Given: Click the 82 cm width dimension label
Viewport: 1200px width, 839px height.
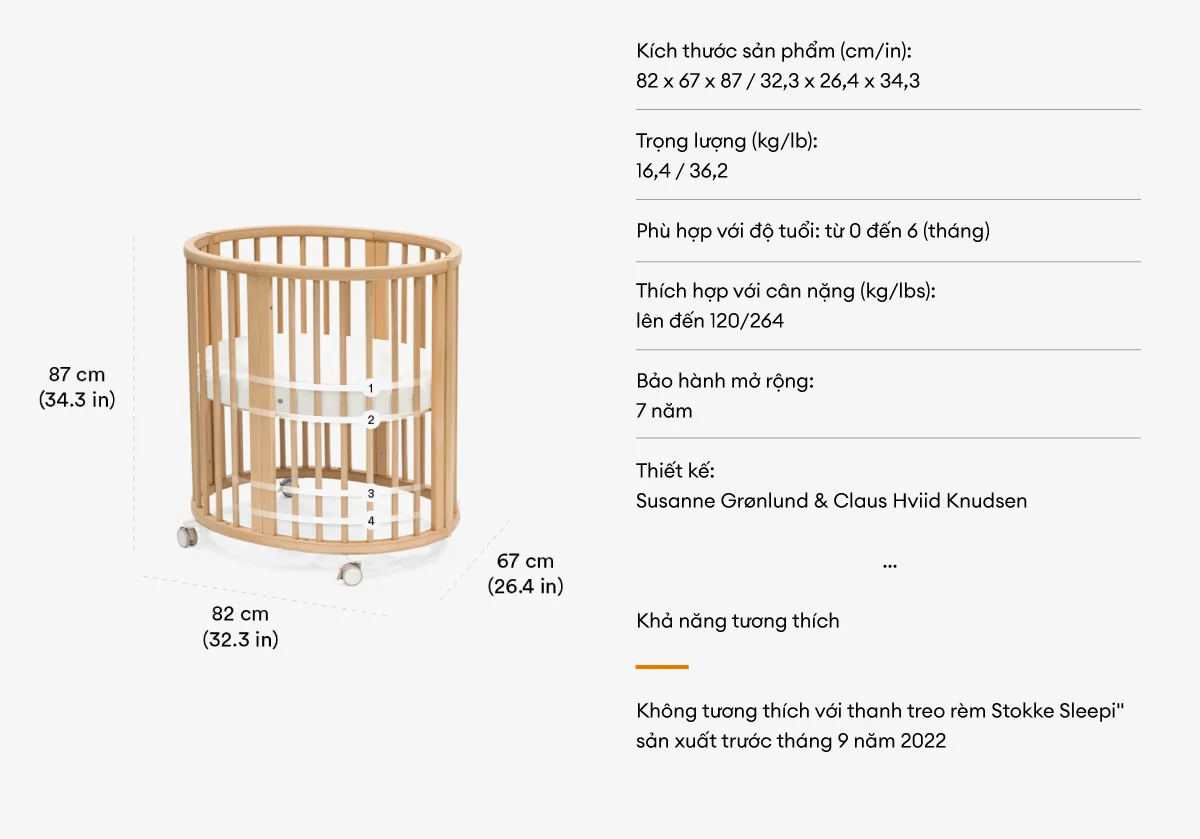Looking at the screenshot, I should [x=240, y=627].
